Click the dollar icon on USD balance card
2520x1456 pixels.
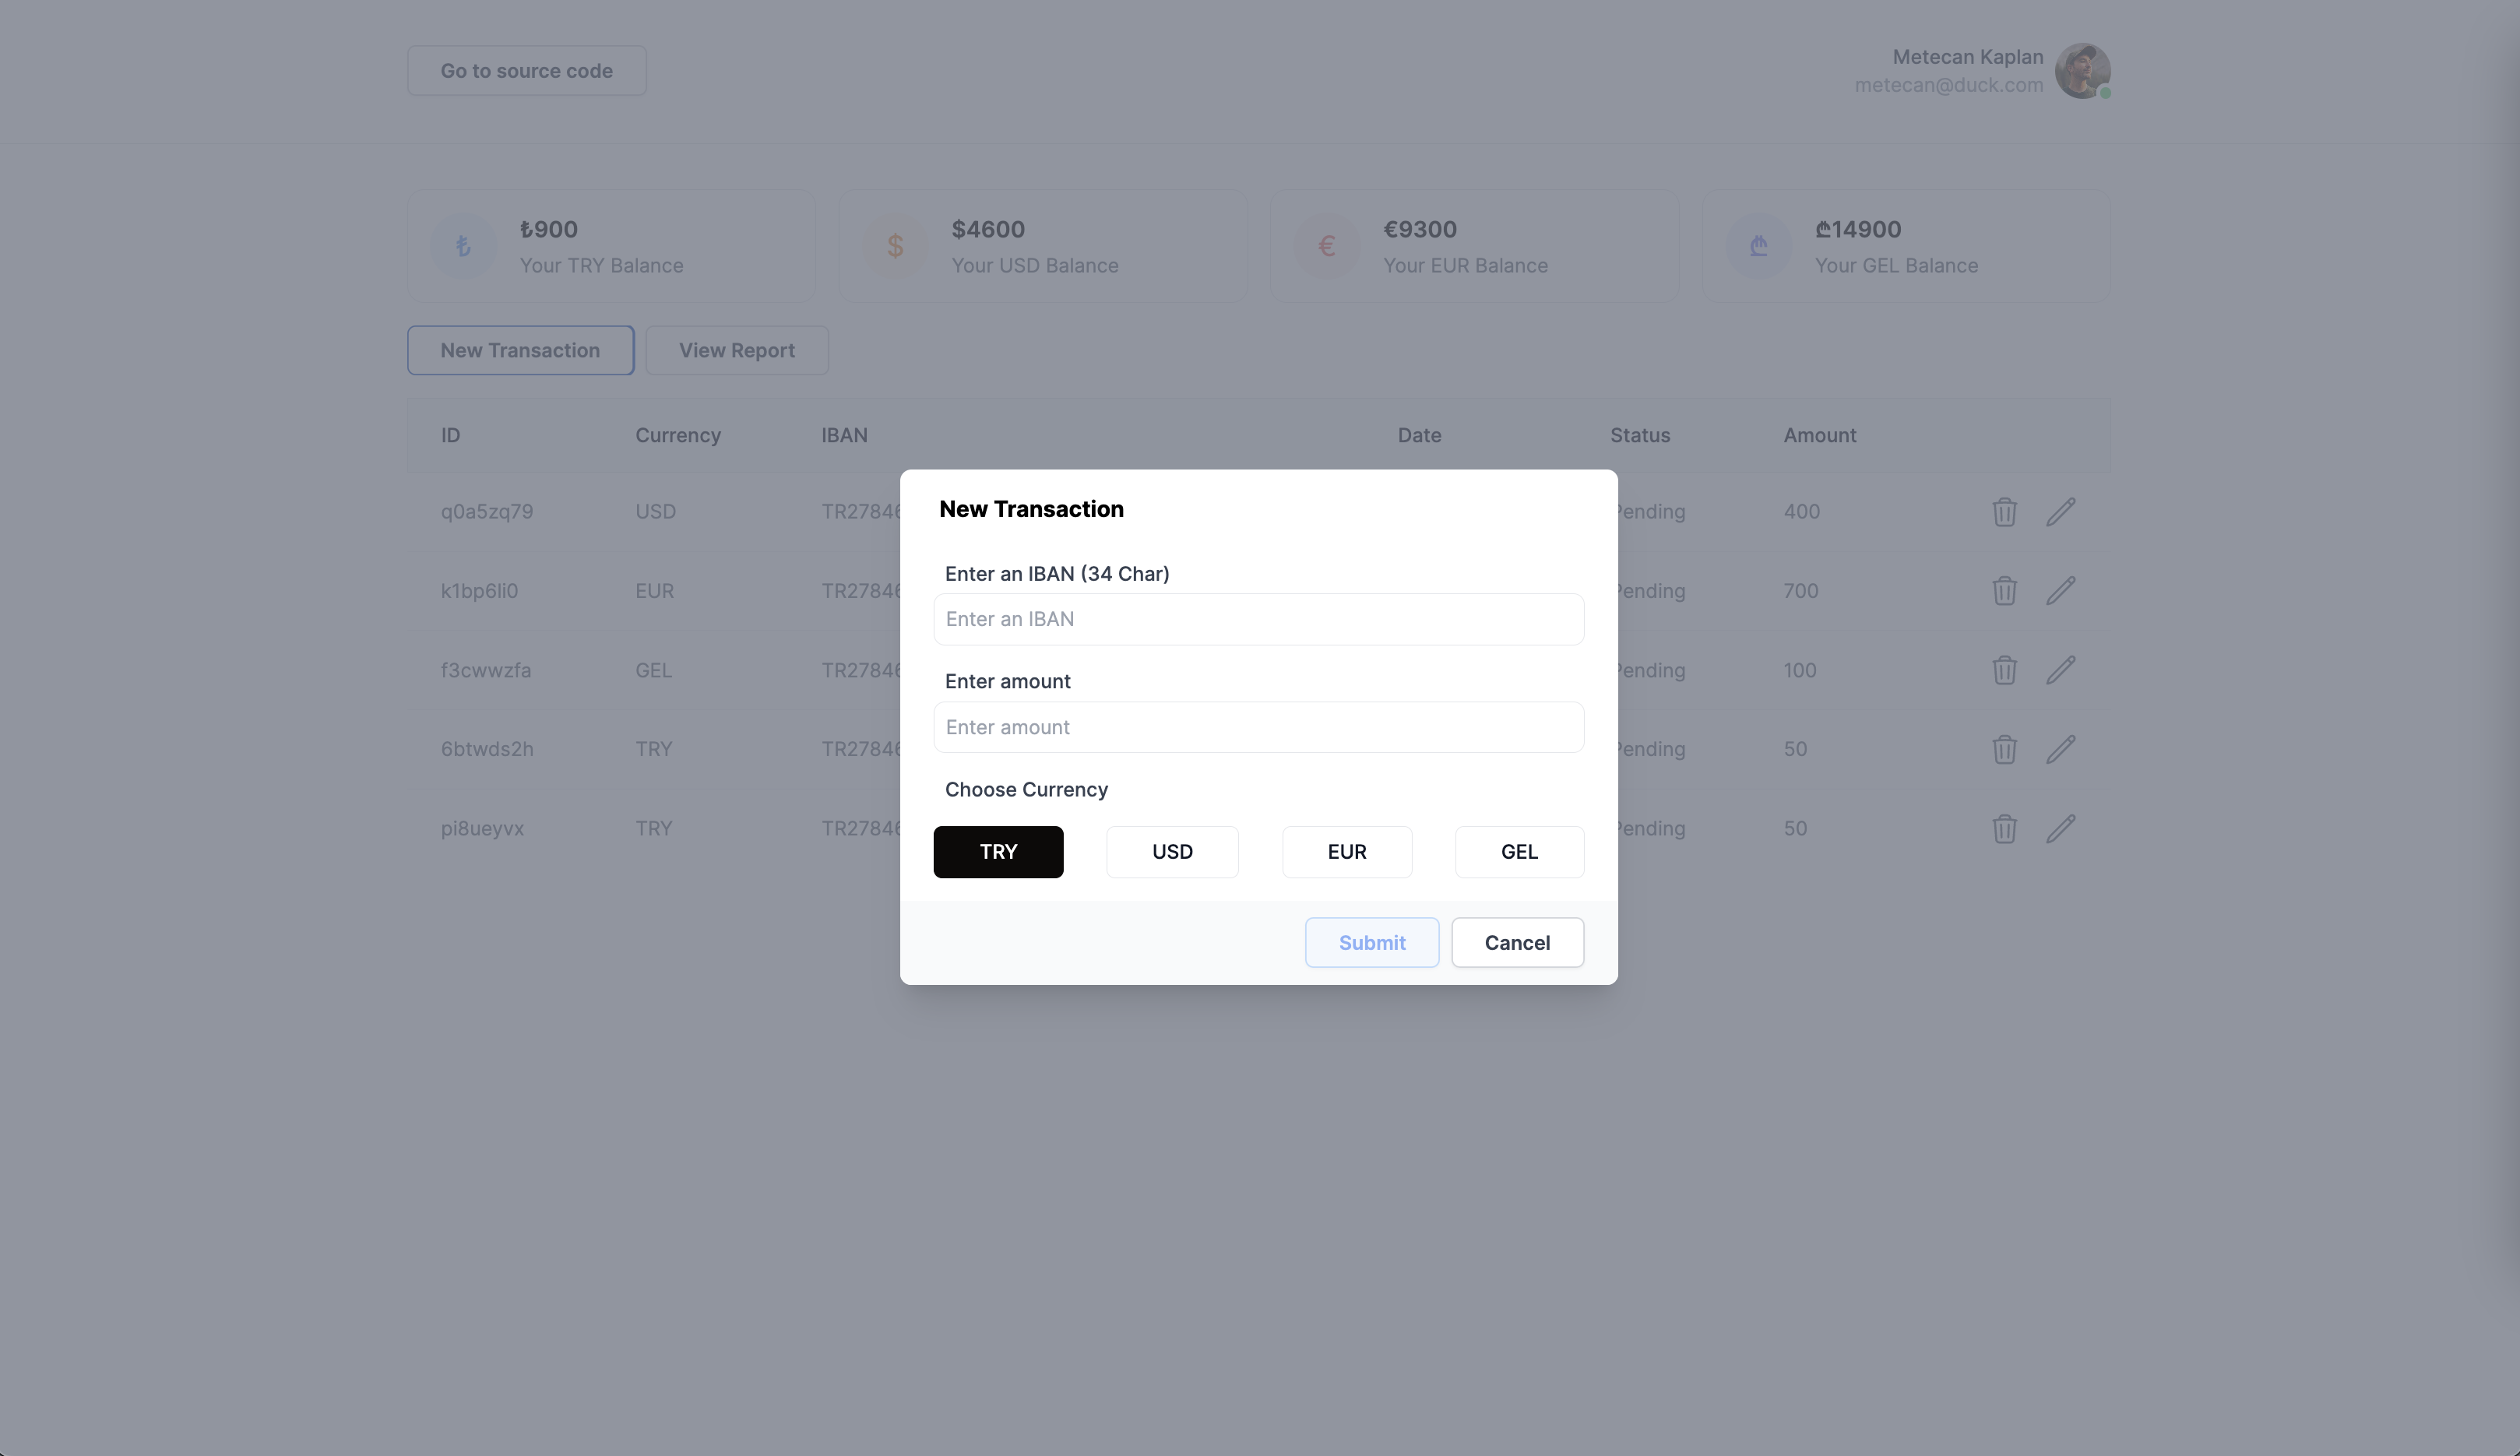[x=894, y=245]
